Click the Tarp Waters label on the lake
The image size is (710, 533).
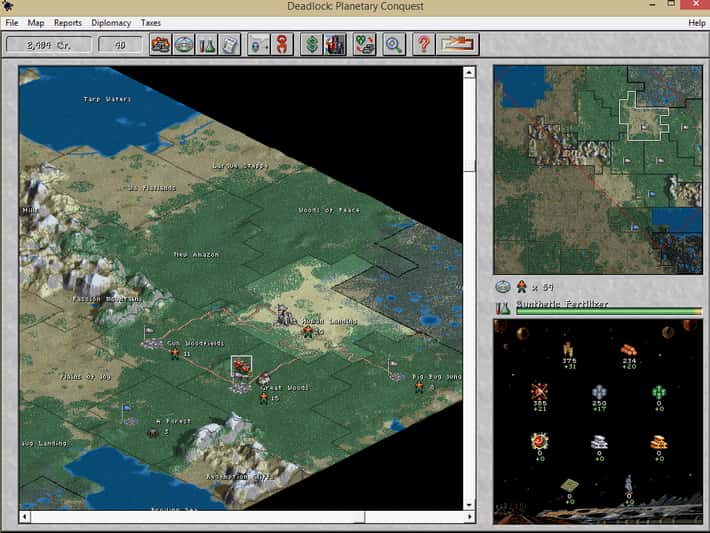pos(107,99)
